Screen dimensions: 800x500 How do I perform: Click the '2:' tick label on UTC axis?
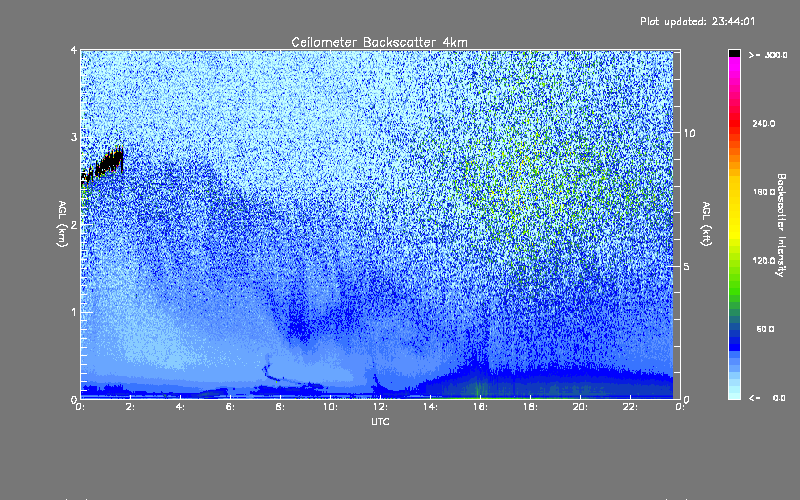tap(131, 407)
